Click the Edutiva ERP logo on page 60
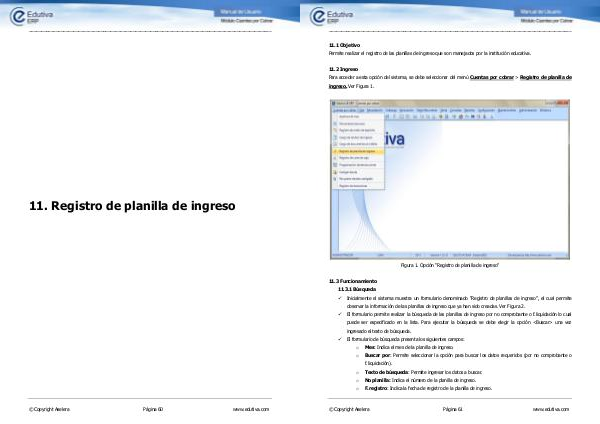Screen dimensions: 600x424 [31, 17]
